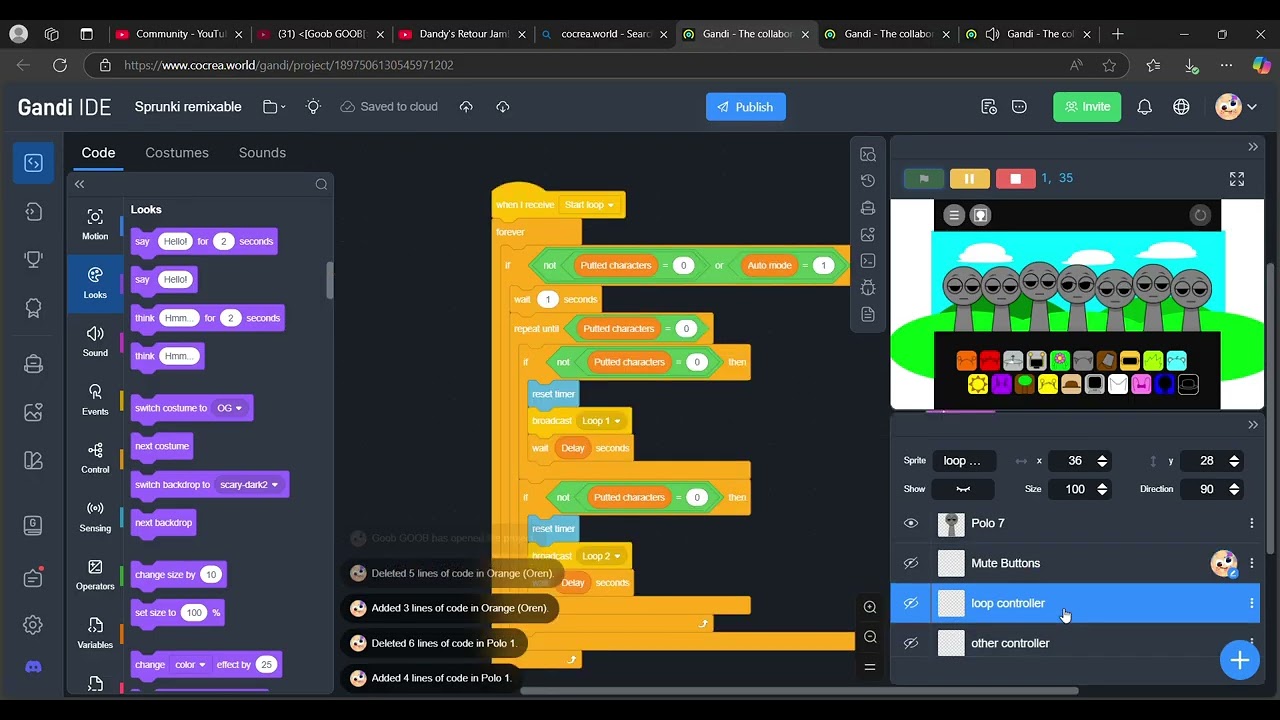1280x720 pixels.
Task: Open the workspace find-in-code icon
Action: pyautogui.click(x=868, y=154)
